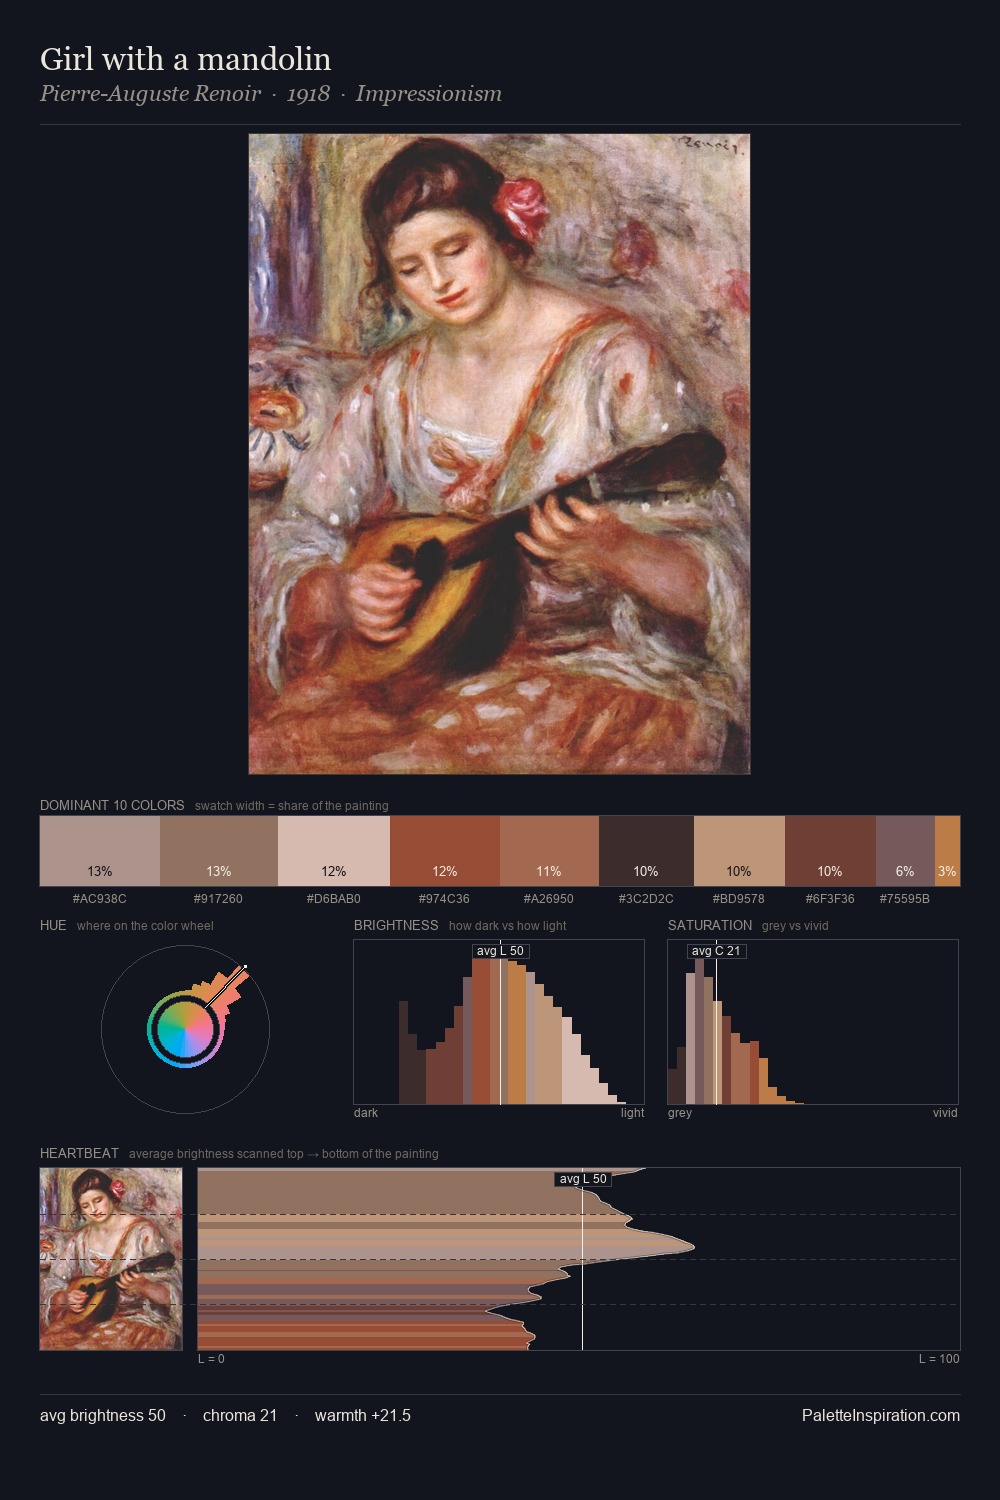
Task: Click the 'SATURATION' section heading
Action: pos(710,925)
